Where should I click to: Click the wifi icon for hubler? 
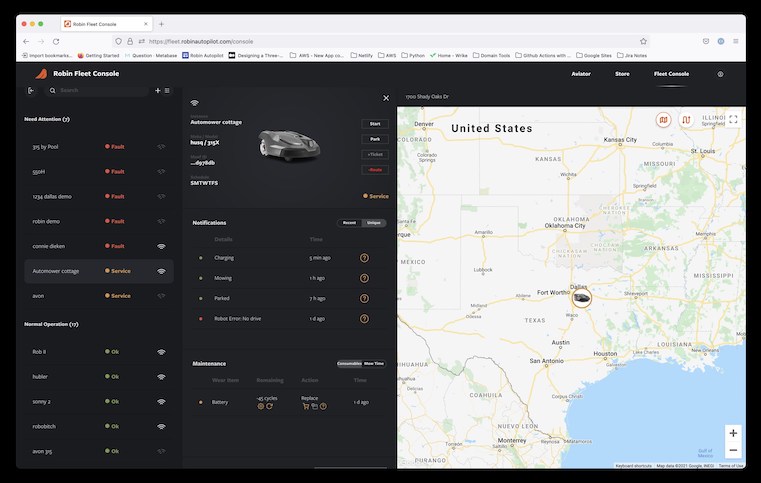(x=161, y=377)
